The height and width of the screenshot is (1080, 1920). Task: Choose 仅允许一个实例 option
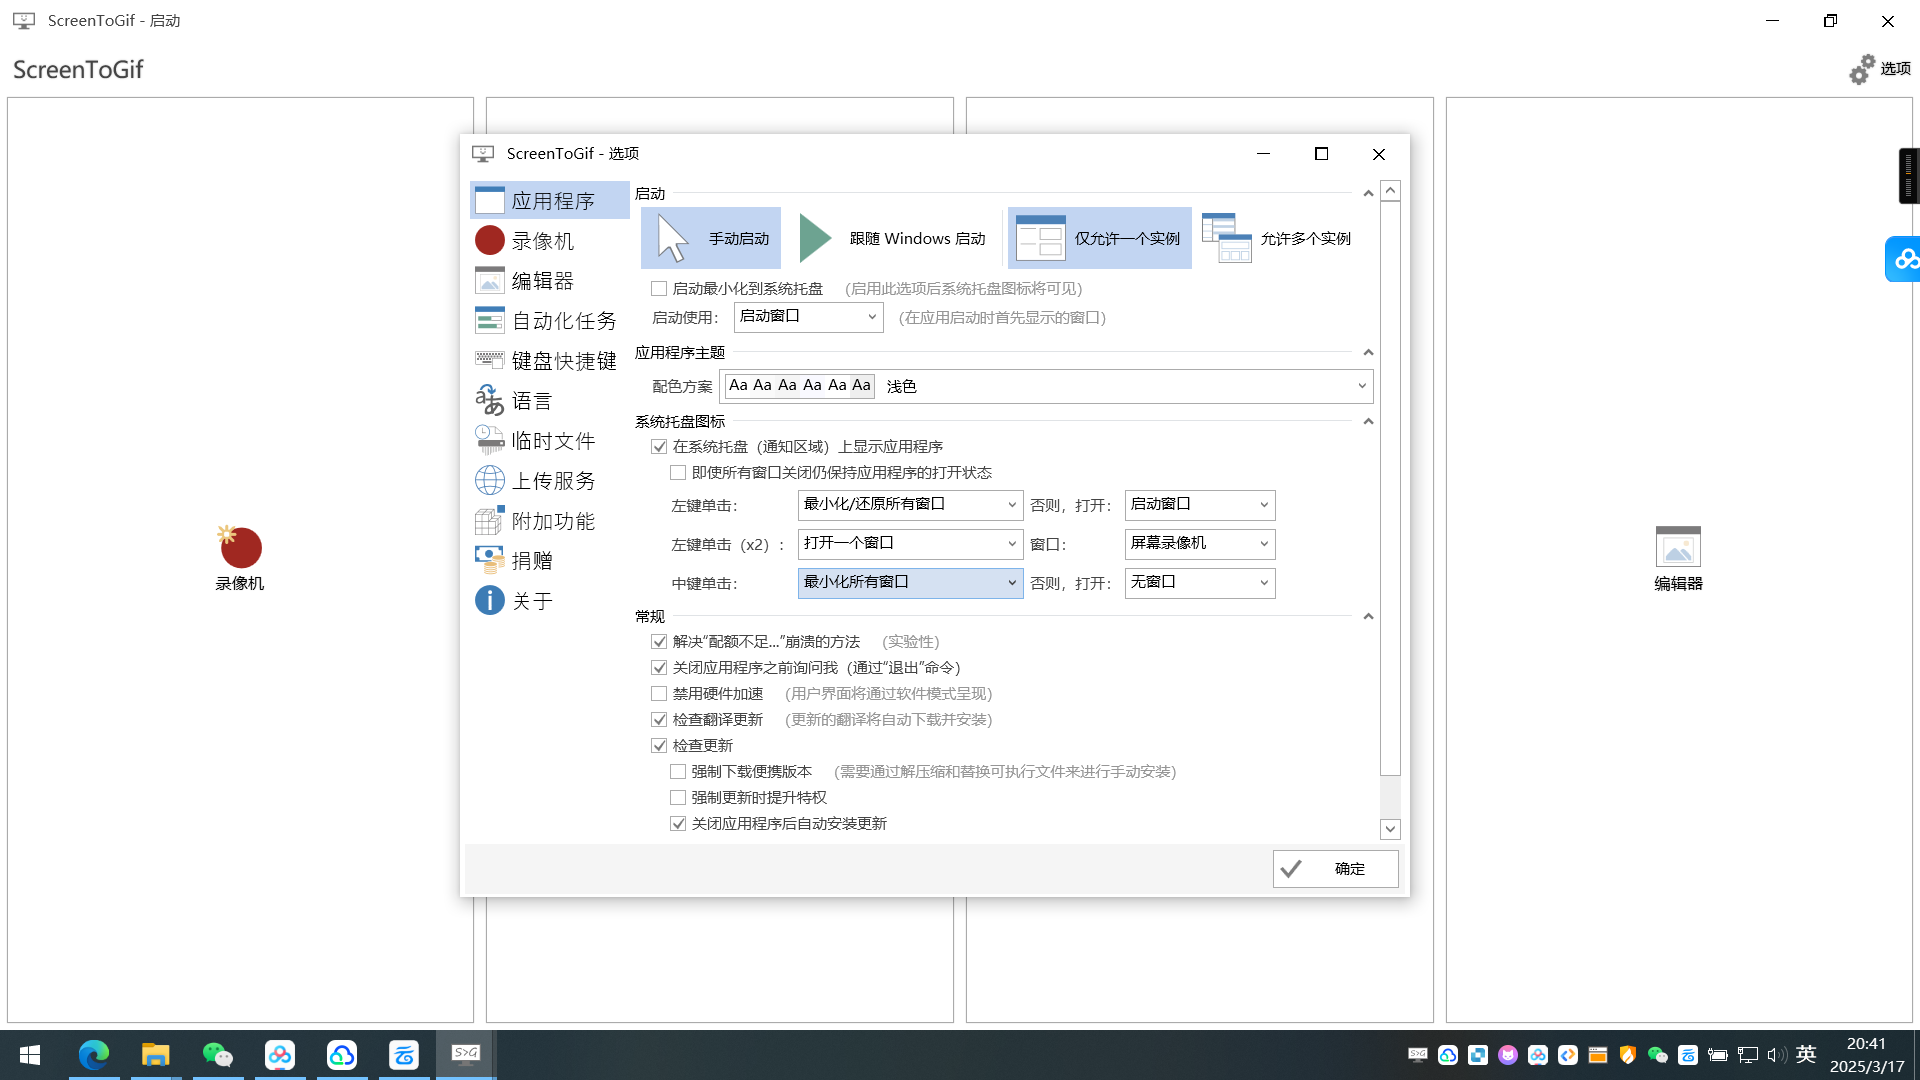[x=1100, y=238]
